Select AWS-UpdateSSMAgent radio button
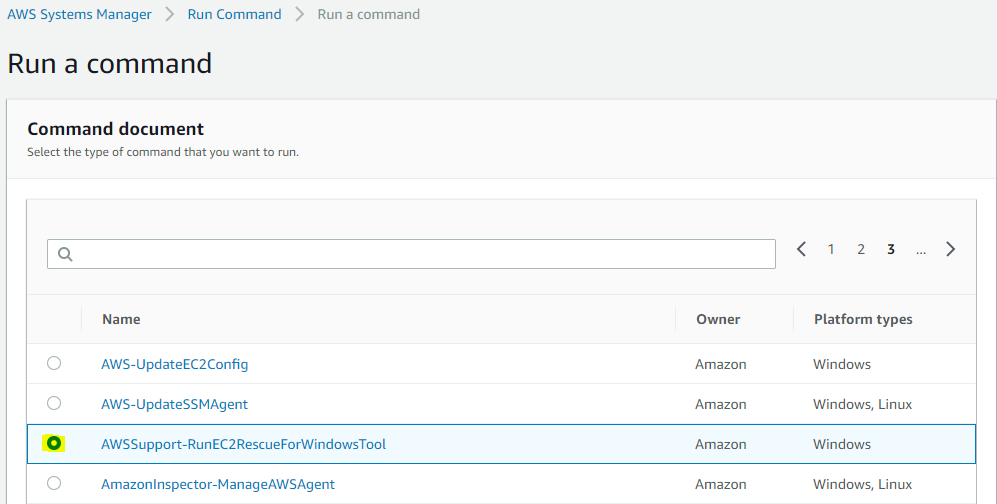997x504 pixels. [x=54, y=403]
